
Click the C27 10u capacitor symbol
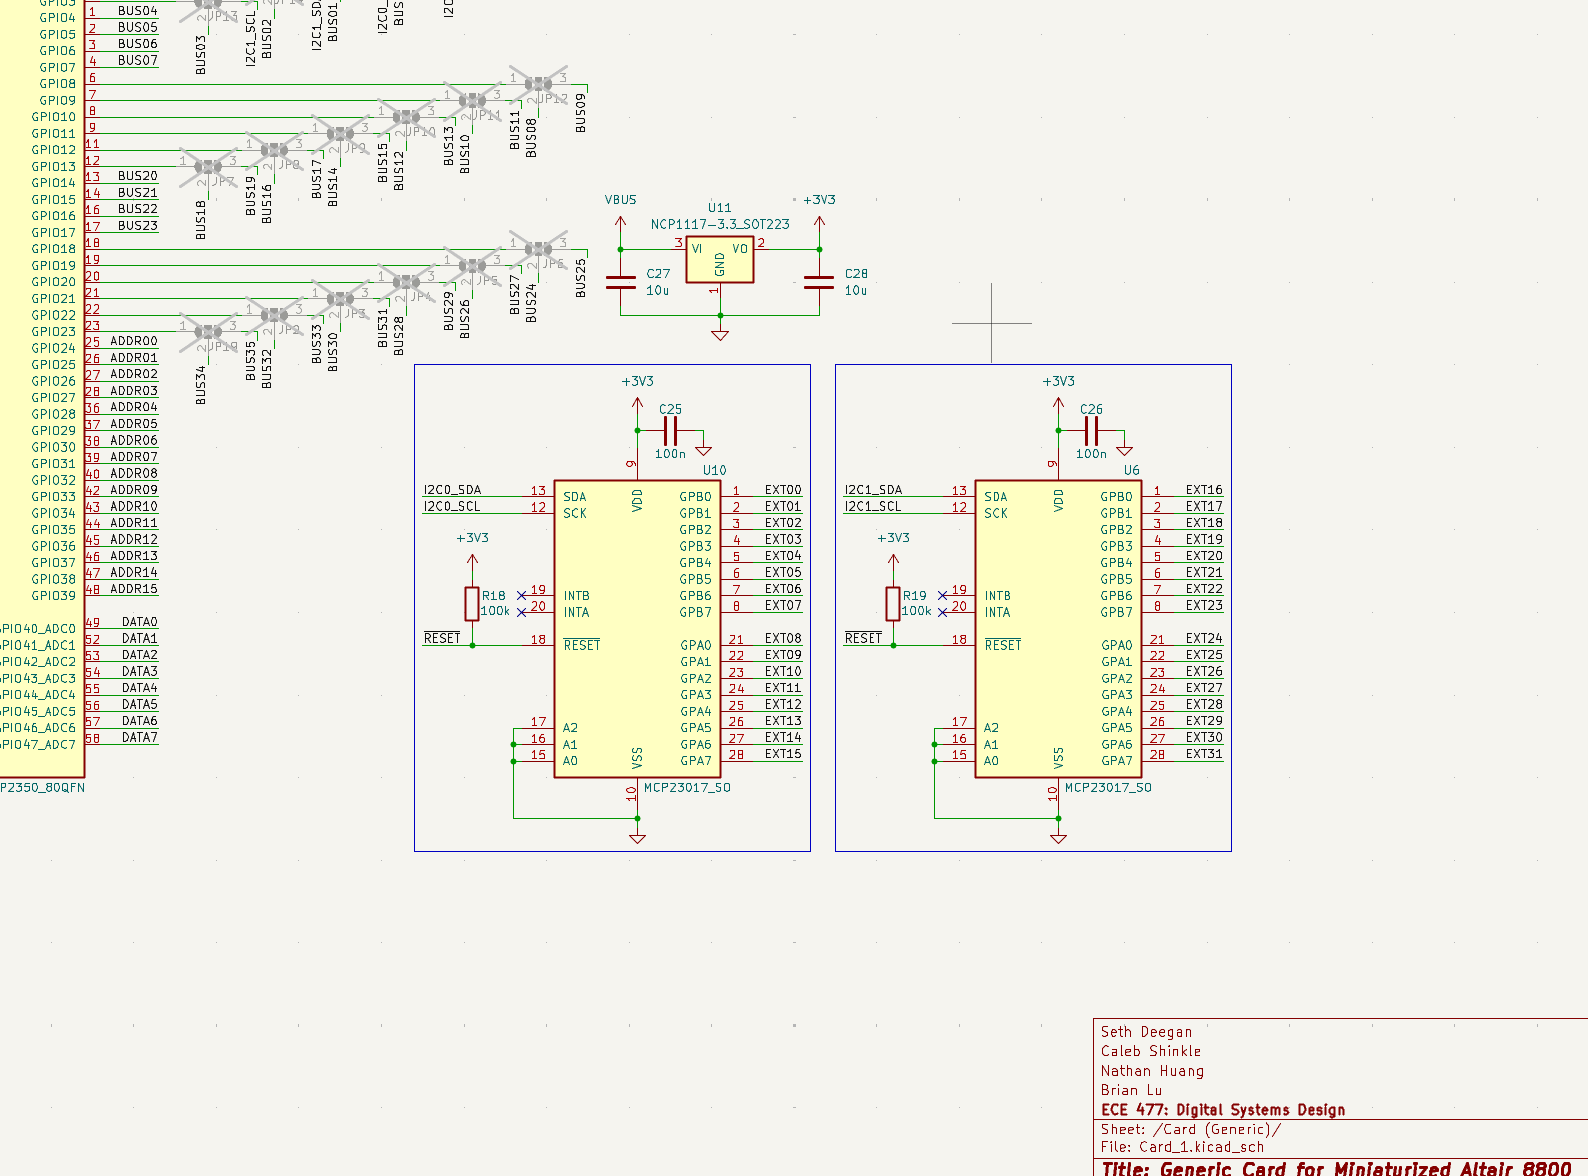621,282
